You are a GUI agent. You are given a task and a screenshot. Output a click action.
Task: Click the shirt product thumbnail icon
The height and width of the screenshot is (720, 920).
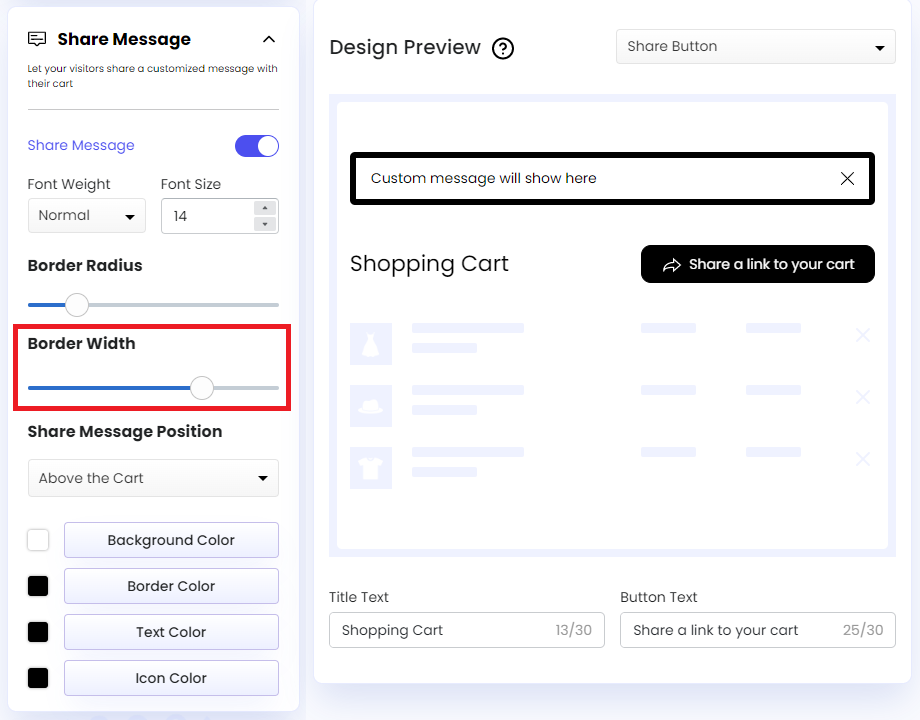pyautogui.click(x=371, y=468)
